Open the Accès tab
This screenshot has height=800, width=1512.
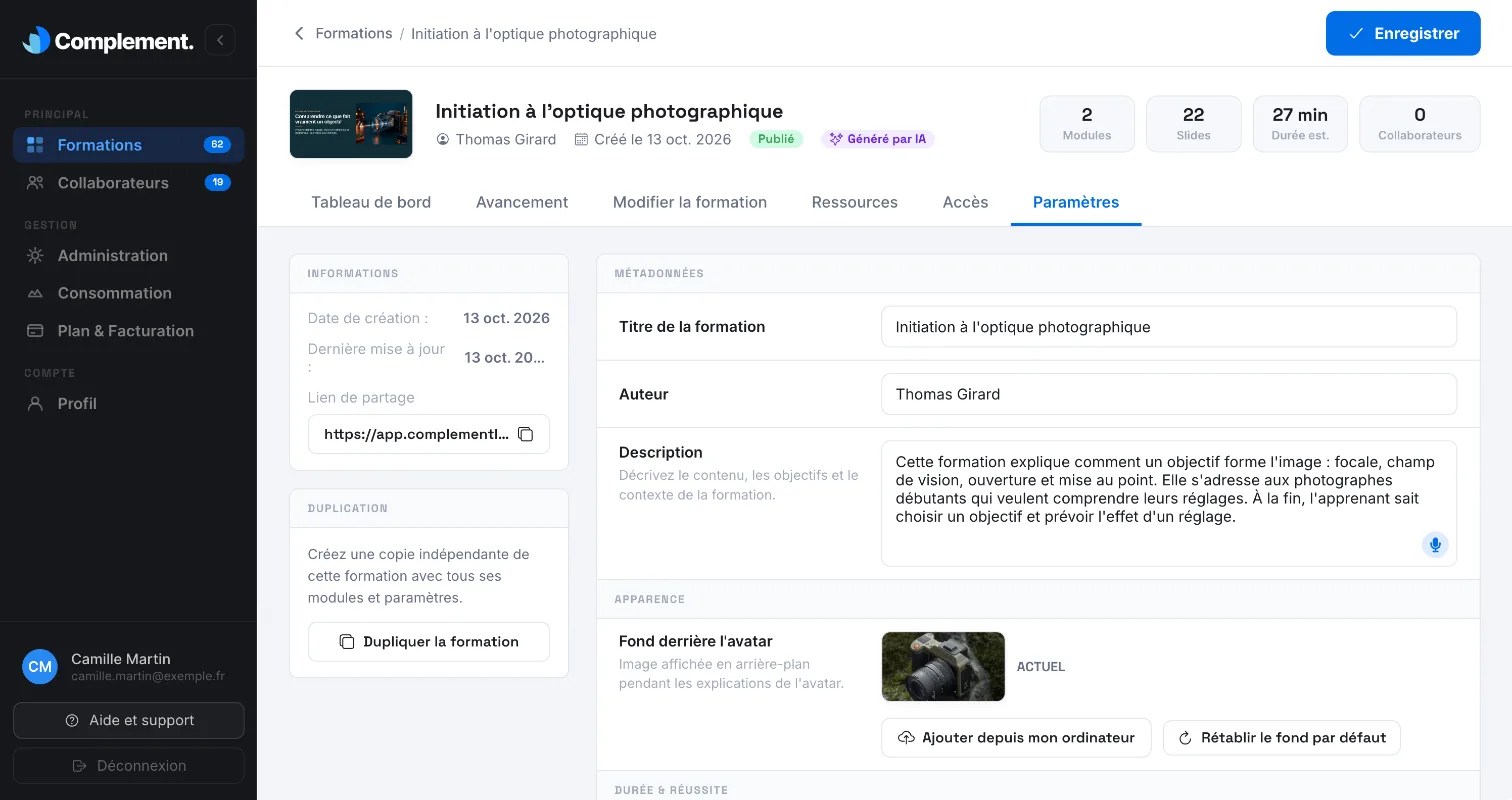[965, 202]
